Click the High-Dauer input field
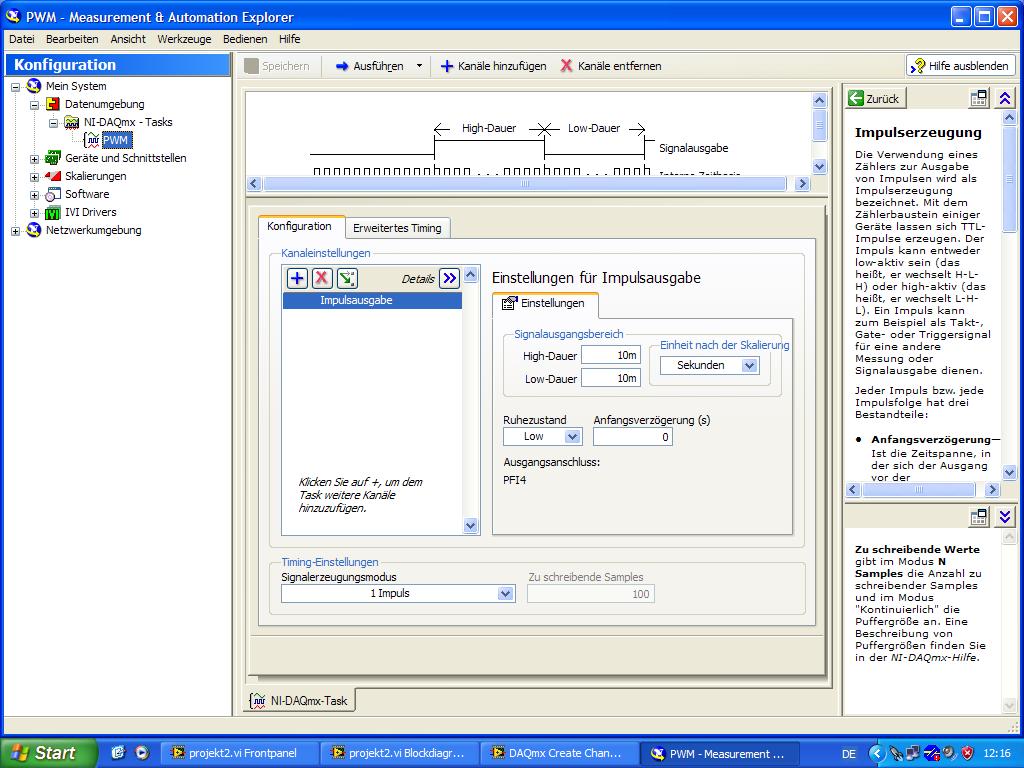 click(611, 355)
